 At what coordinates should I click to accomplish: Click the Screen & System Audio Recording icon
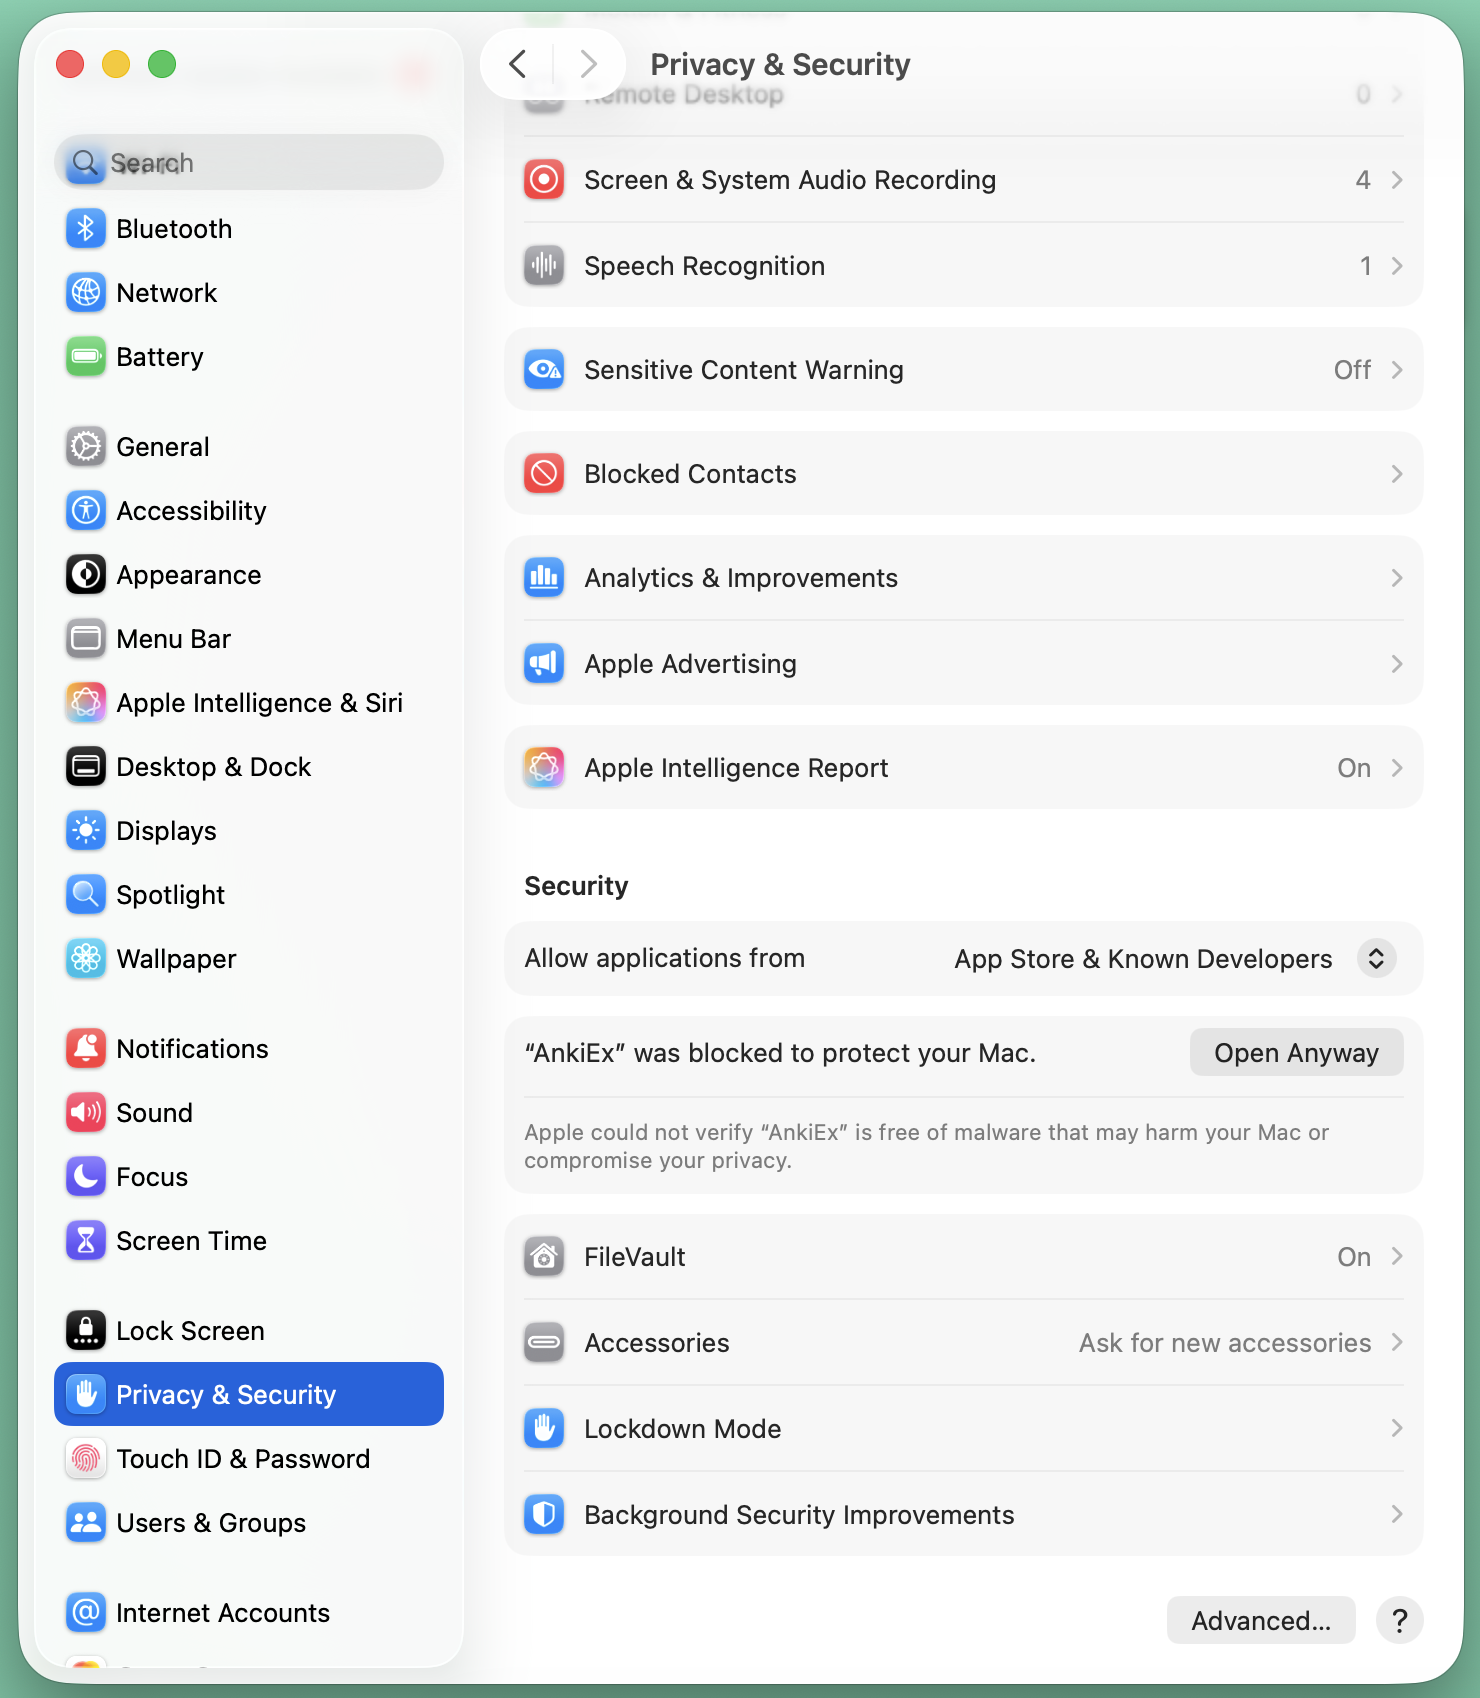544,180
